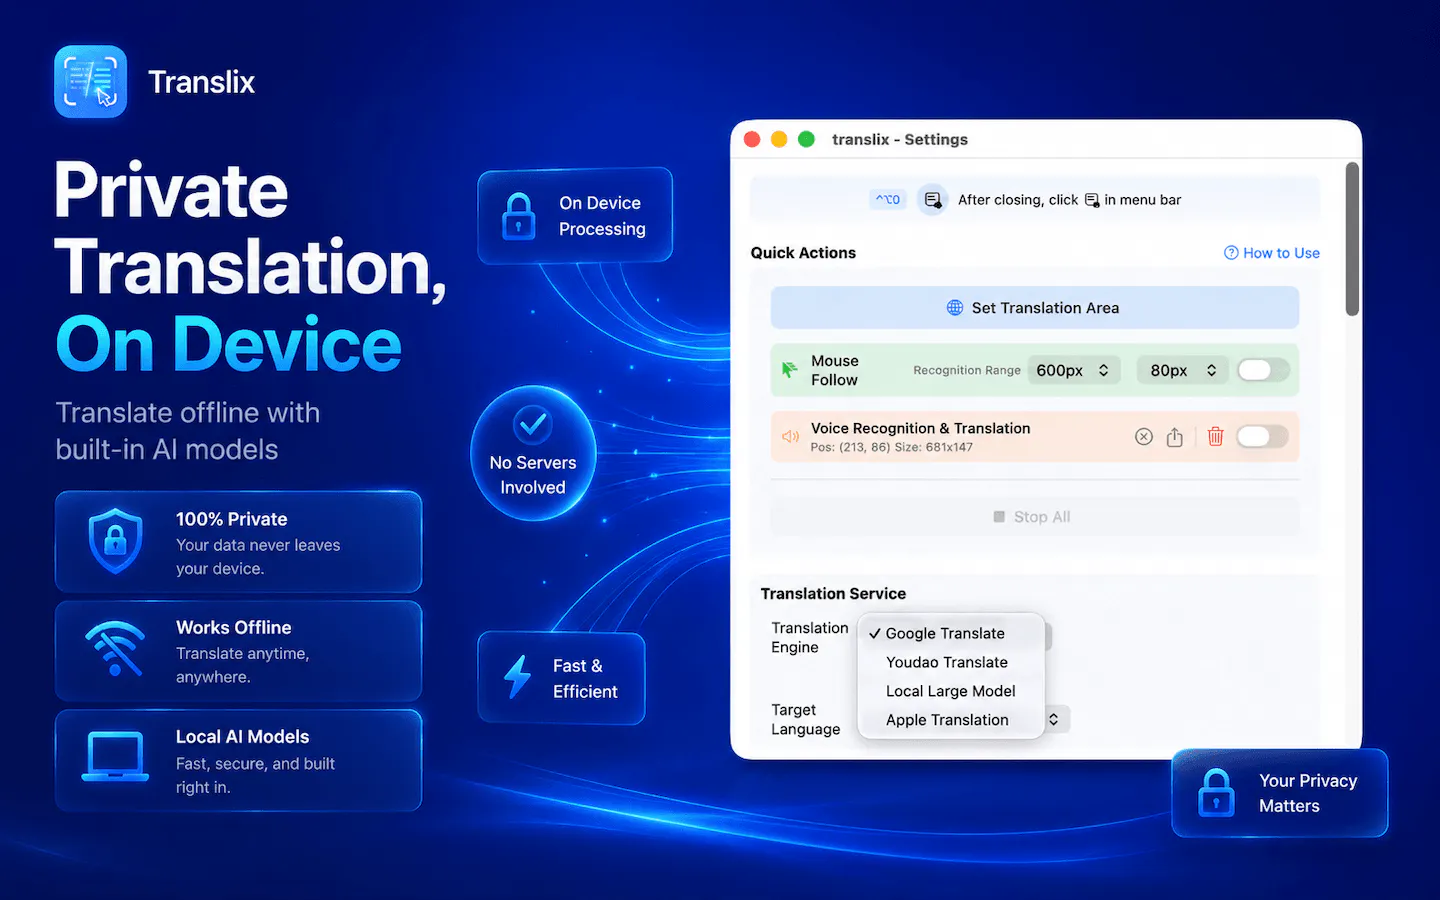Click the 'Translation Service' heading
This screenshot has height=900, width=1440.
click(x=833, y=593)
